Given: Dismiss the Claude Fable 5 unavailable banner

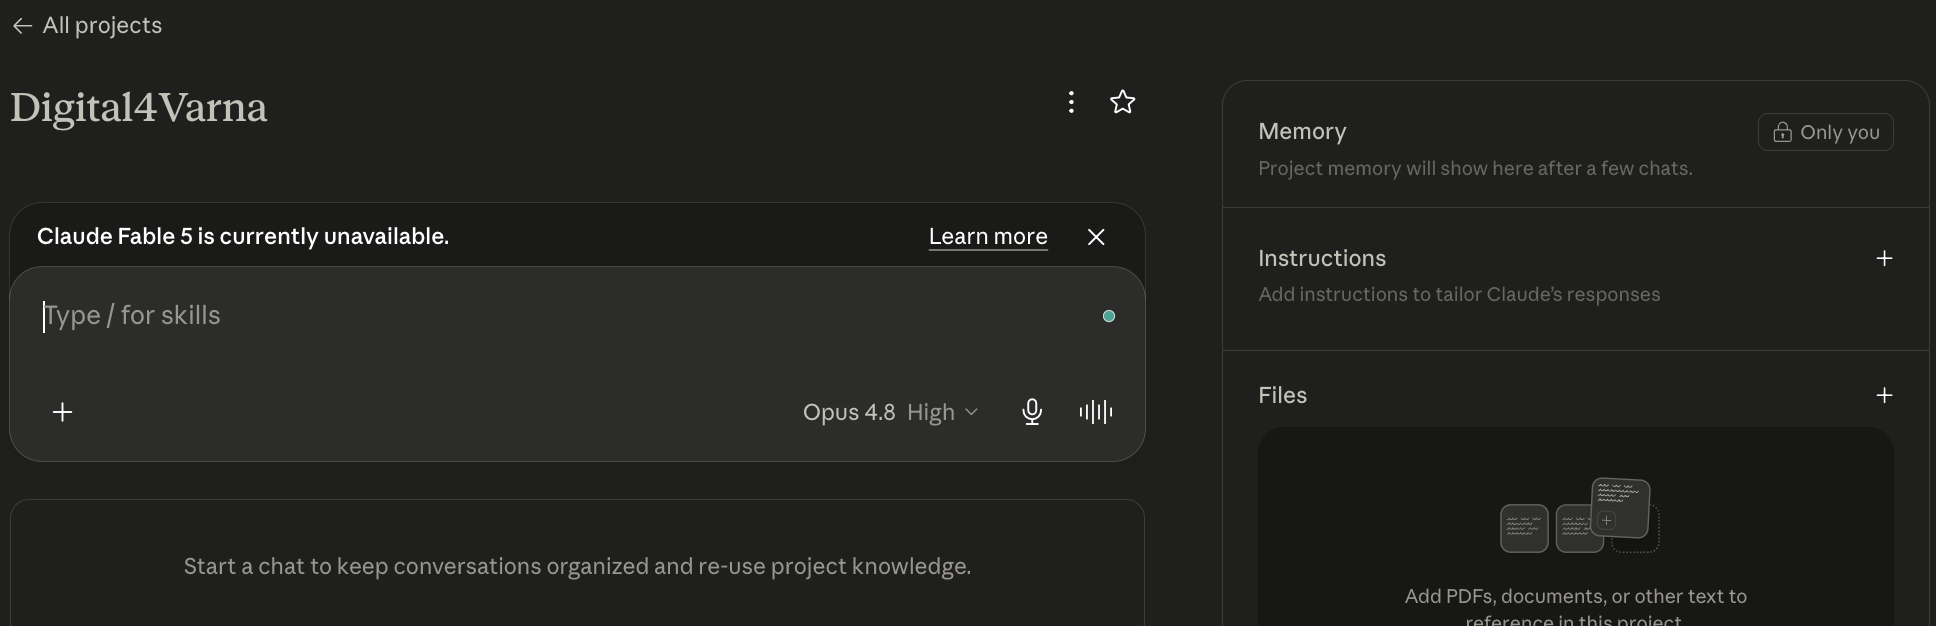Looking at the screenshot, I should [x=1096, y=237].
